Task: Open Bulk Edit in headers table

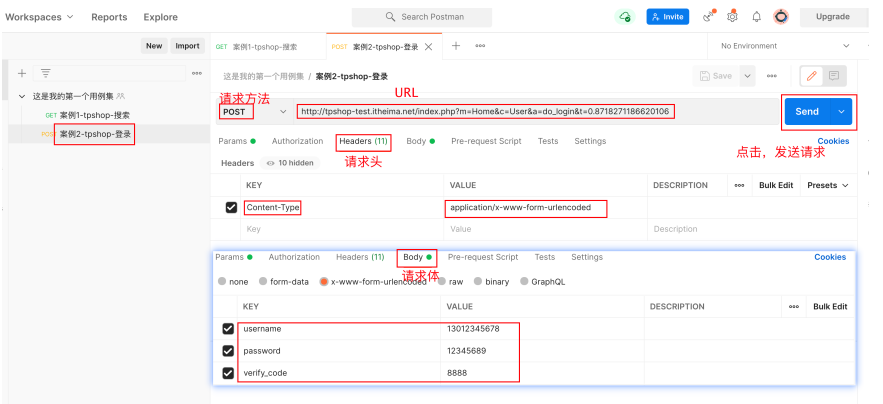Action: [x=776, y=185]
